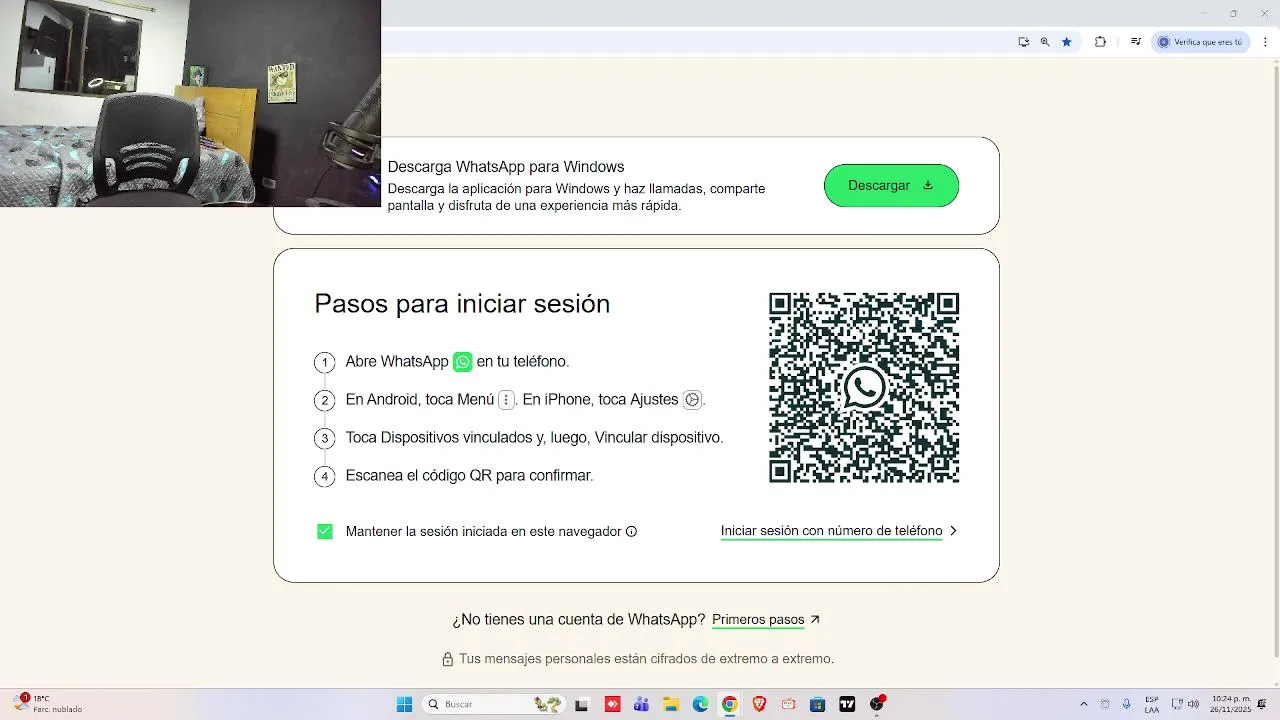This screenshot has width=1280, height=720.
Task: Open the red app icon next to Task View
Action: (612, 704)
